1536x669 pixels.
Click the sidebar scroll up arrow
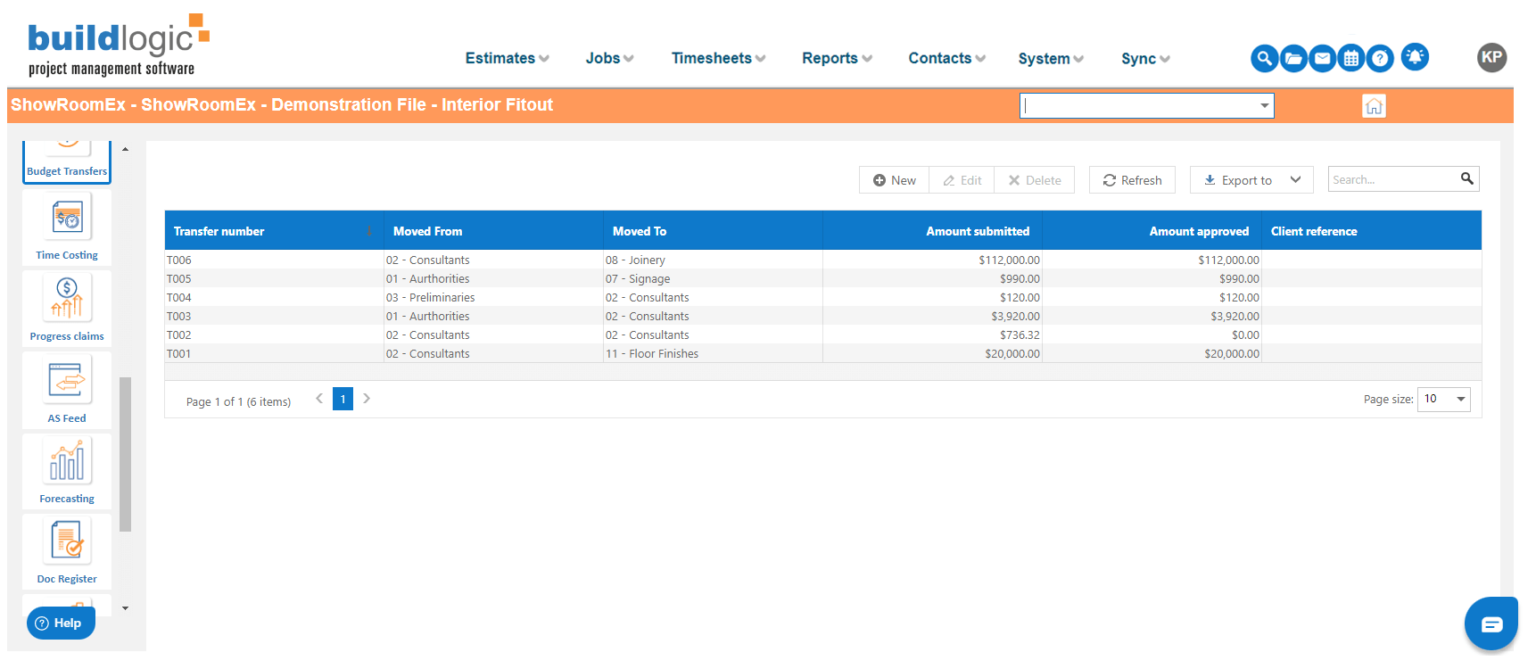point(125,150)
